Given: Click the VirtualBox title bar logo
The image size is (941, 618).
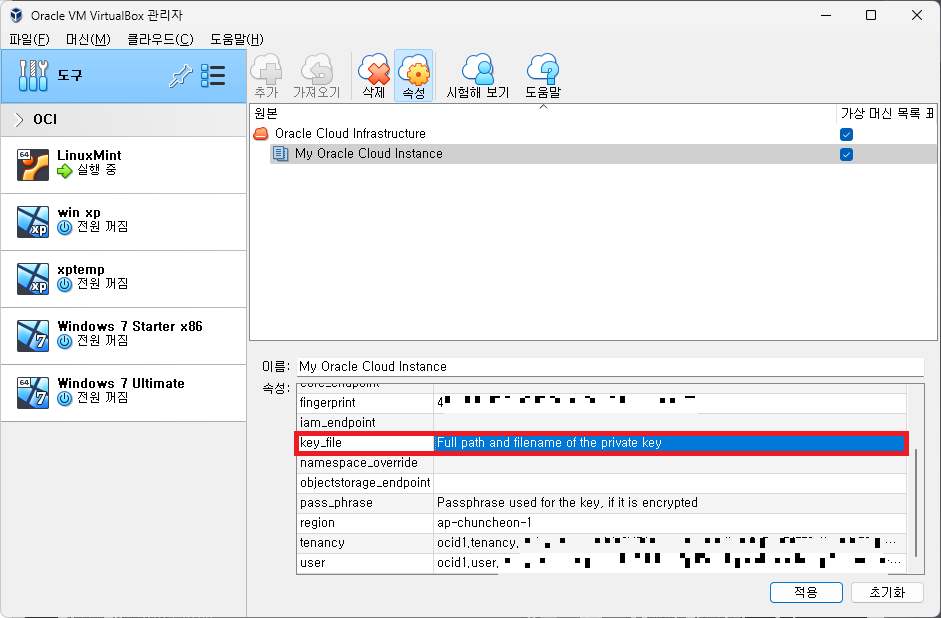Looking at the screenshot, I should pyautogui.click(x=16, y=15).
